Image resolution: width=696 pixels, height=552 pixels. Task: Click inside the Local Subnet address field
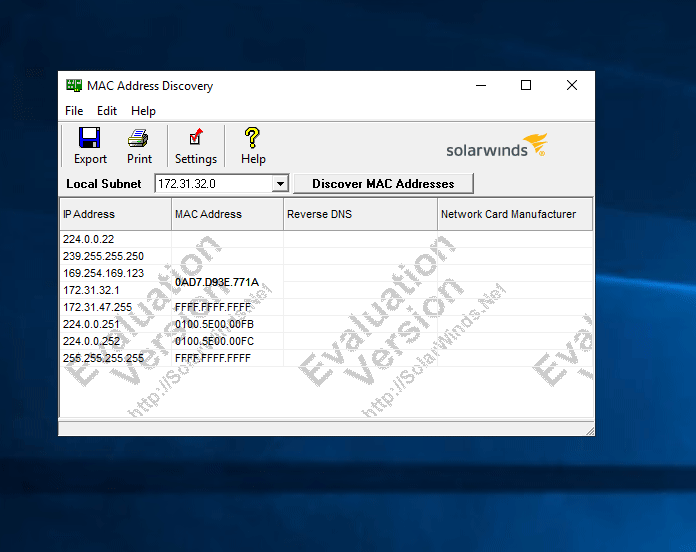tap(212, 184)
